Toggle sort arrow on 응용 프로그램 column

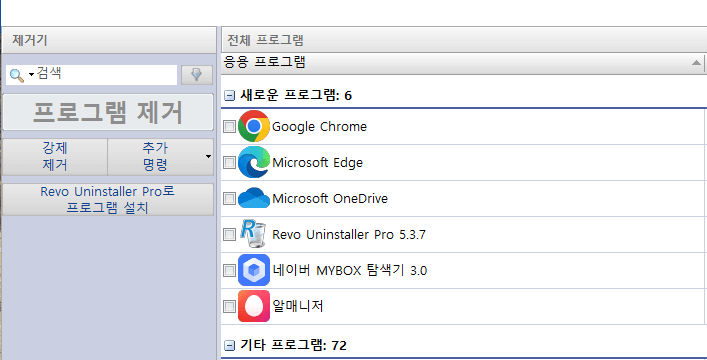(x=696, y=63)
